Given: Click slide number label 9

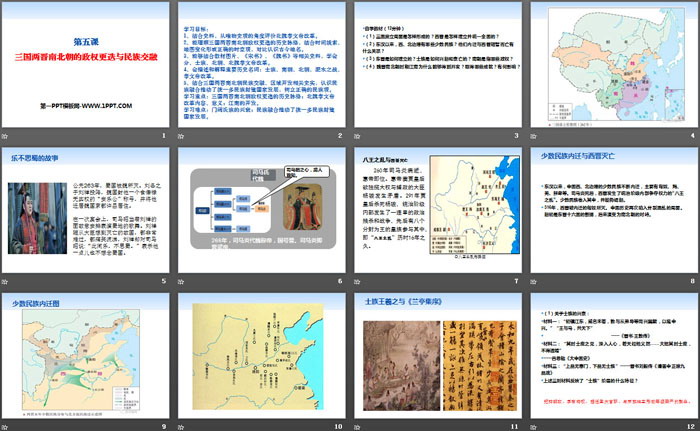Looking at the screenshot, I should (x=164, y=427).
